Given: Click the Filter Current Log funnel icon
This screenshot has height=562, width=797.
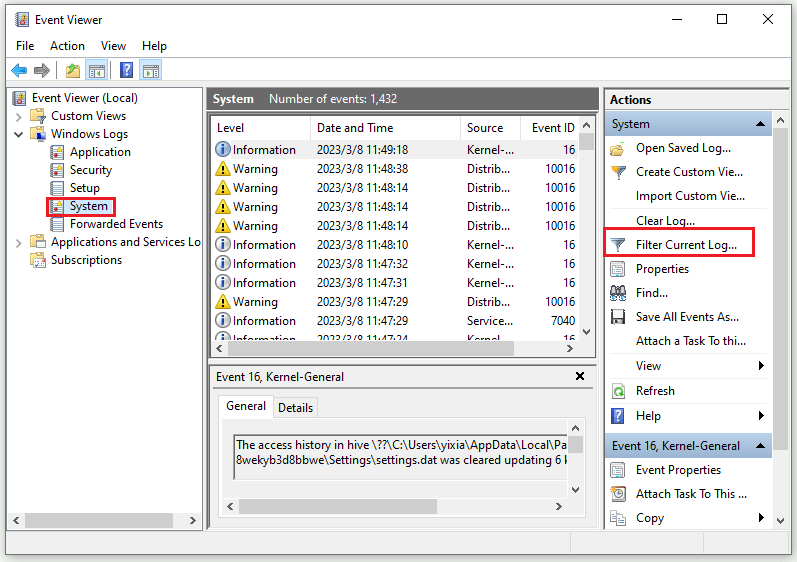Looking at the screenshot, I should pos(618,245).
